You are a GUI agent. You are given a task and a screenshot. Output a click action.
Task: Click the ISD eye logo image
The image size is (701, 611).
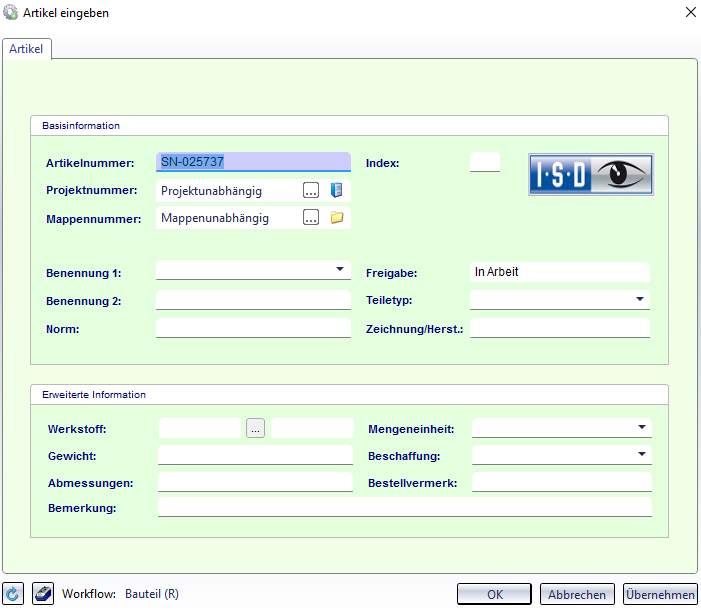(x=591, y=174)
